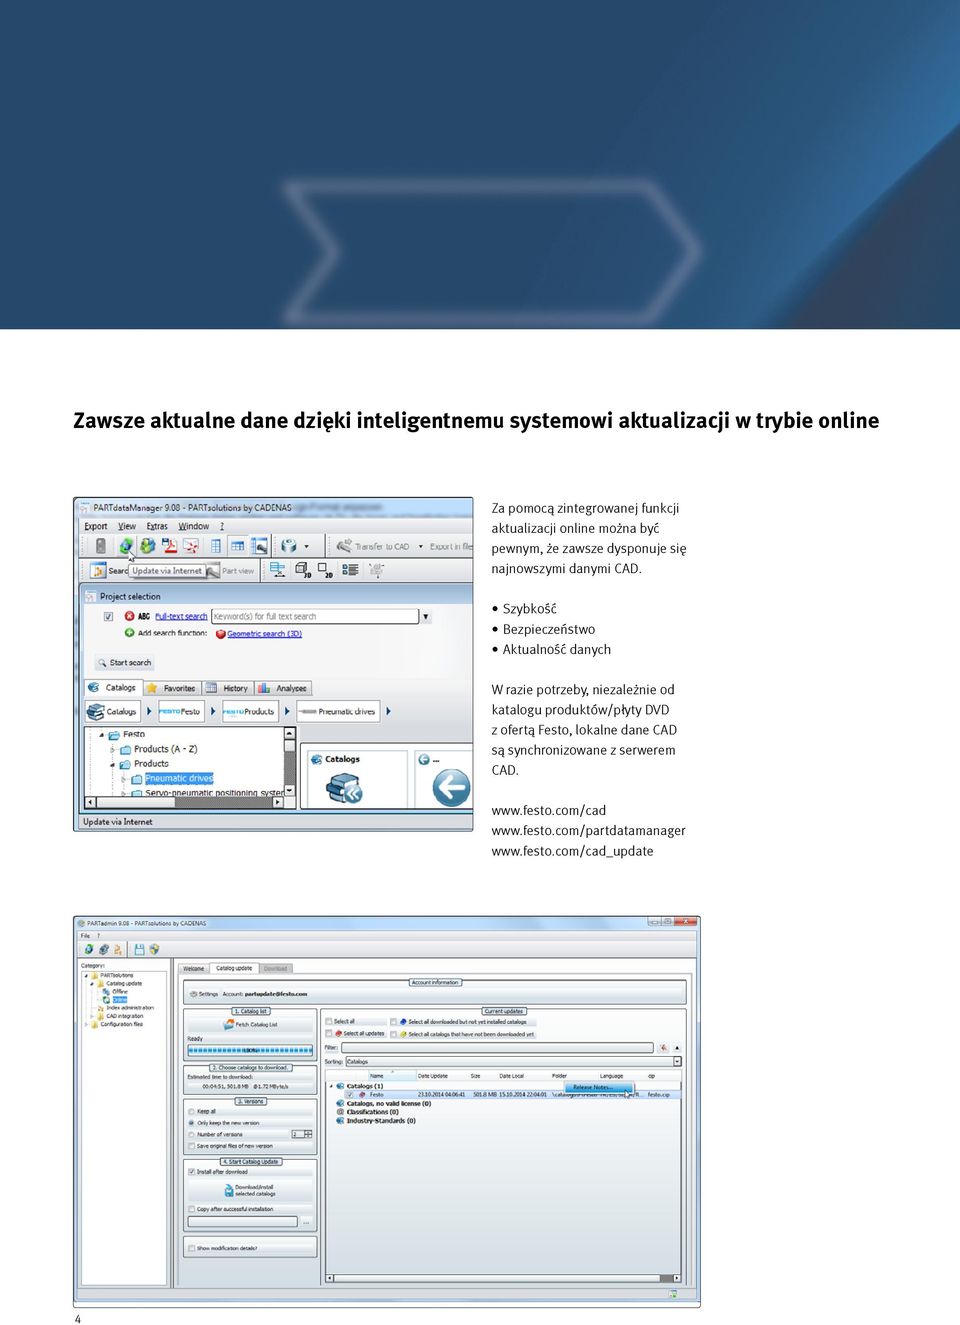Open the Export menu in PARTdataManager
The width and height of the screenshot is (960, 1325).
[x=96, y=526]
